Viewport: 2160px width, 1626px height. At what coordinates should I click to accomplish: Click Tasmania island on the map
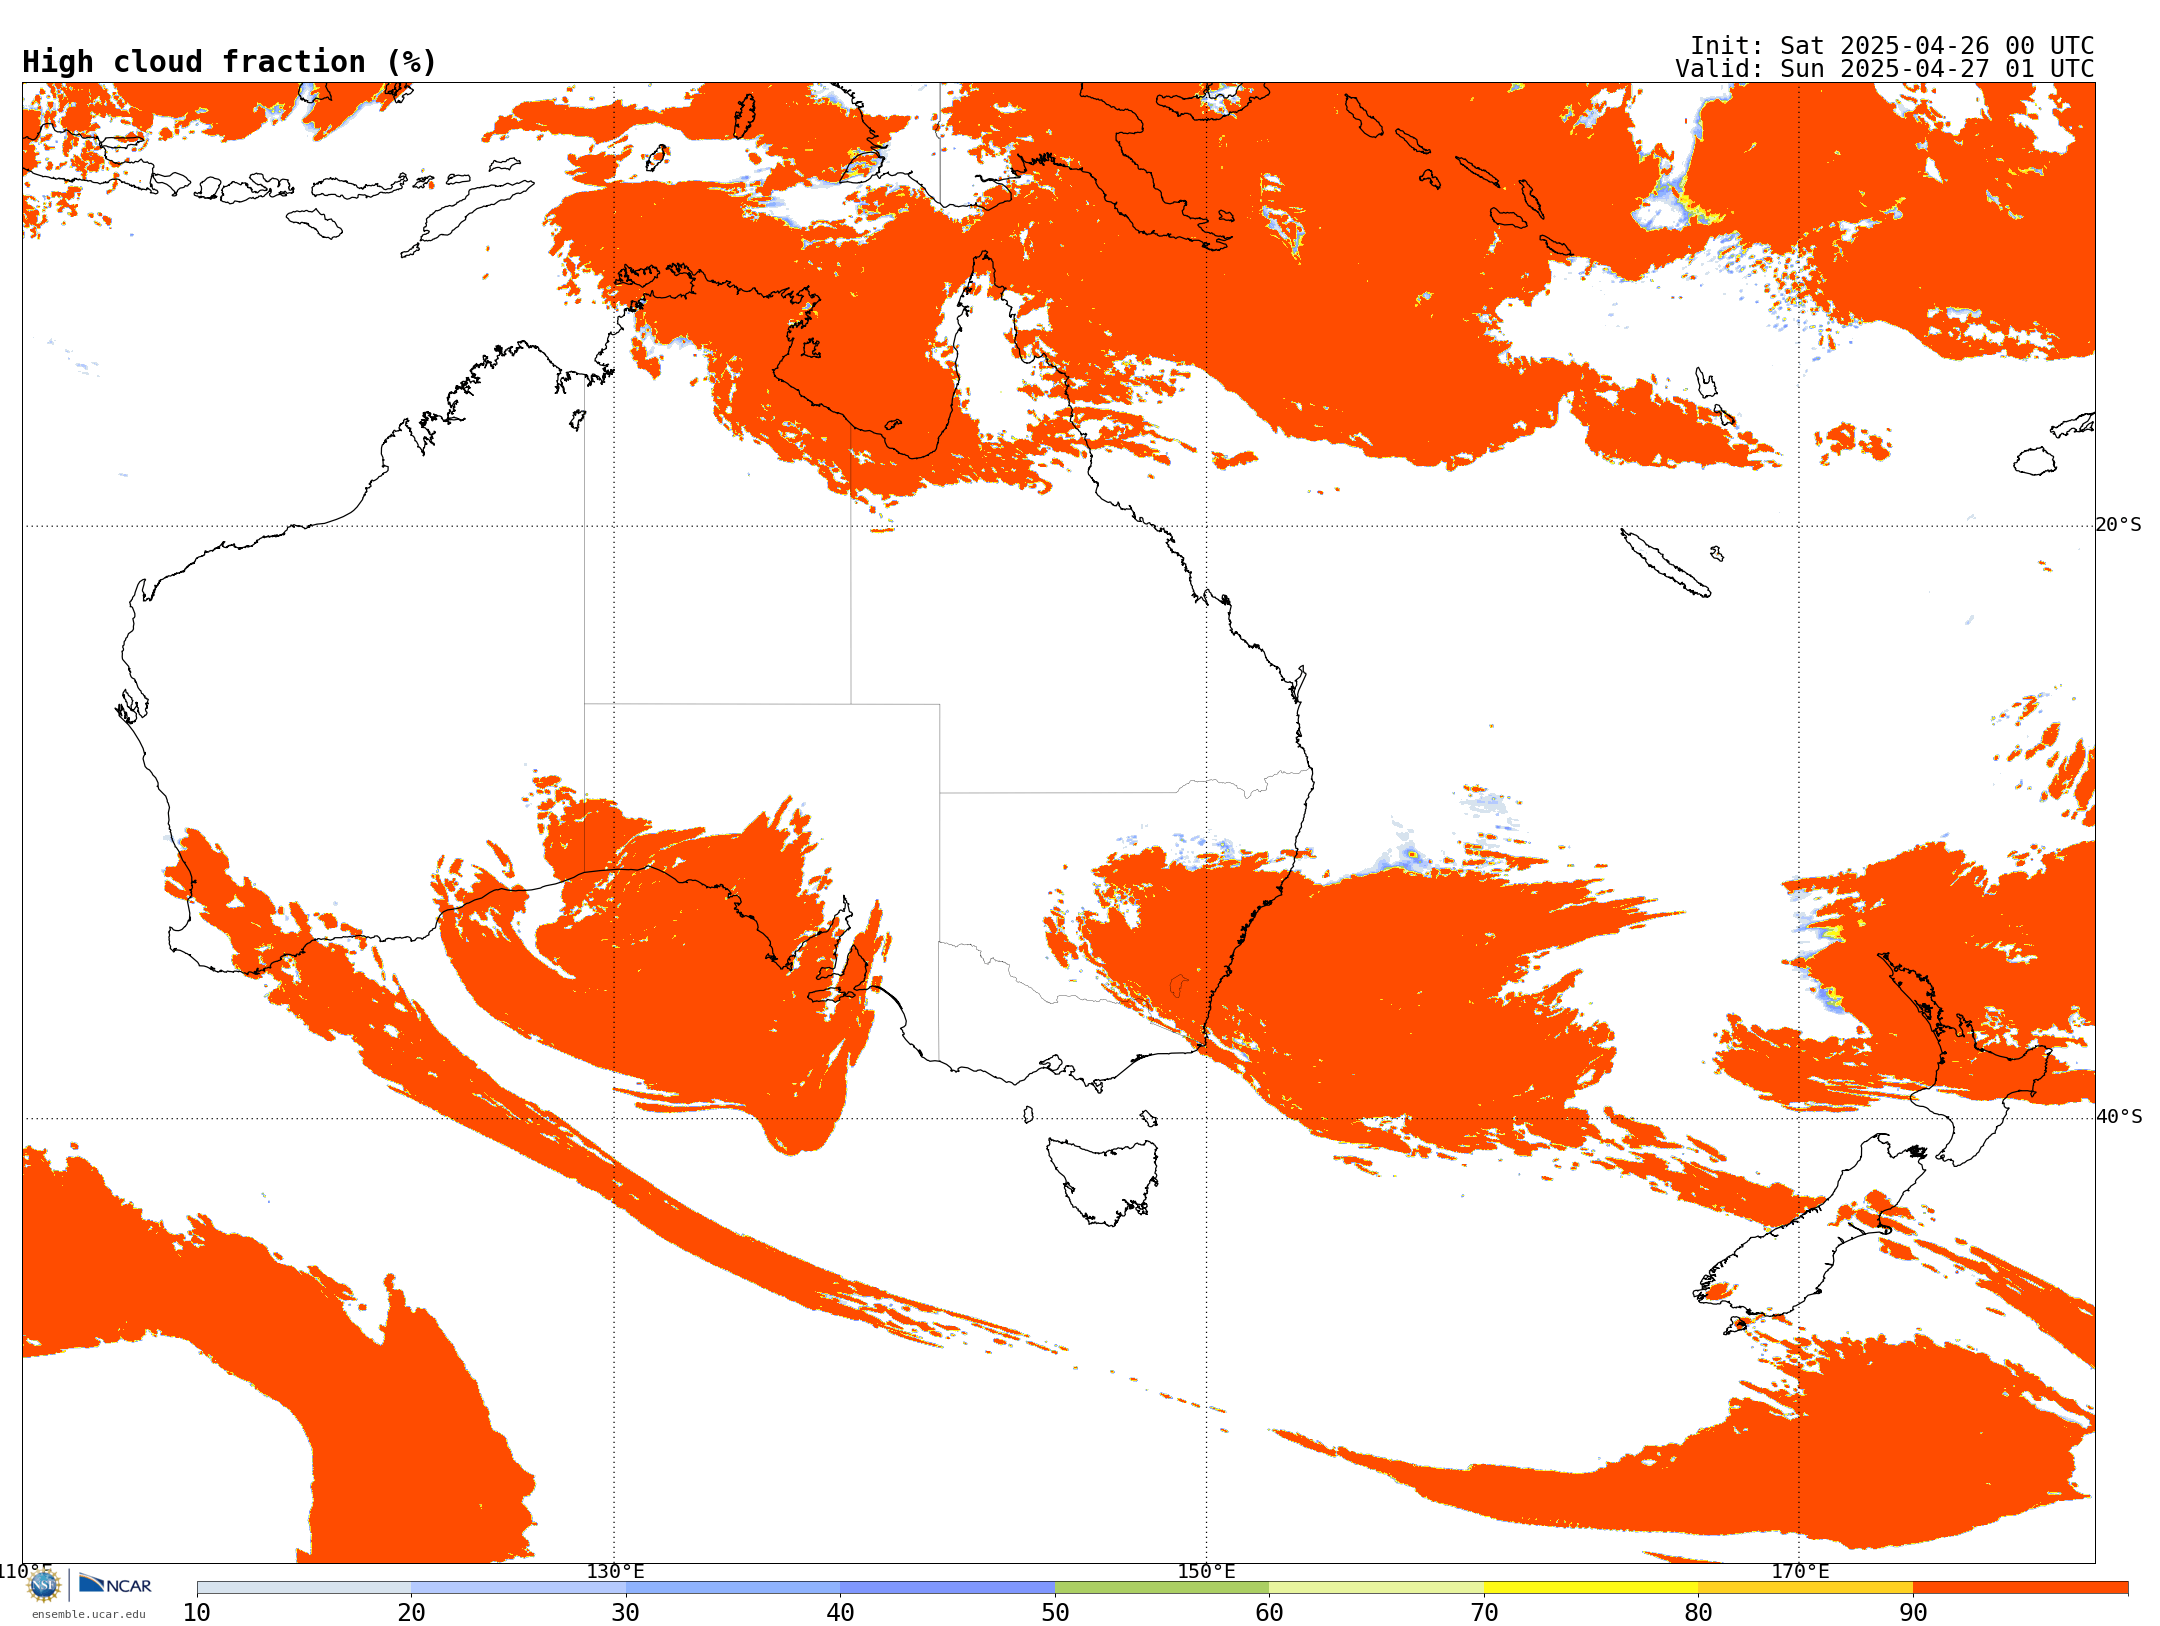click(1104, 1180)
